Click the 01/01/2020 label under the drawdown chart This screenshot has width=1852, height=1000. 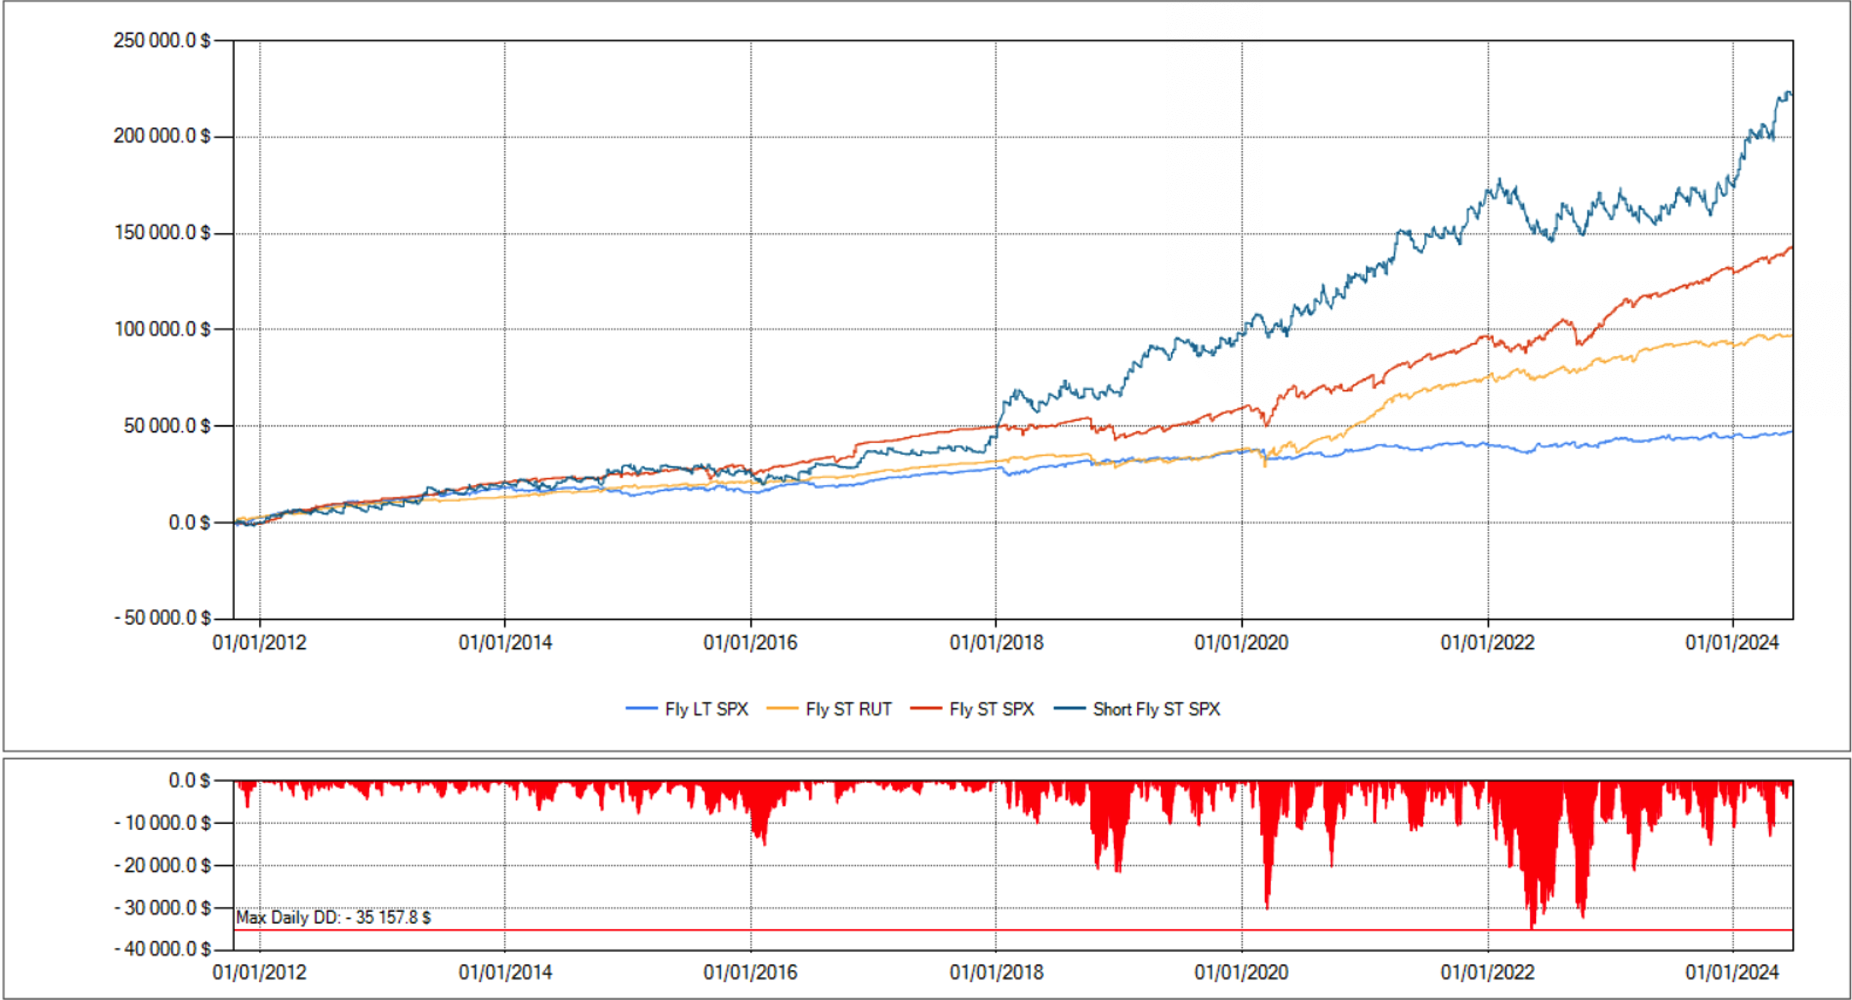pos(1241,972)
